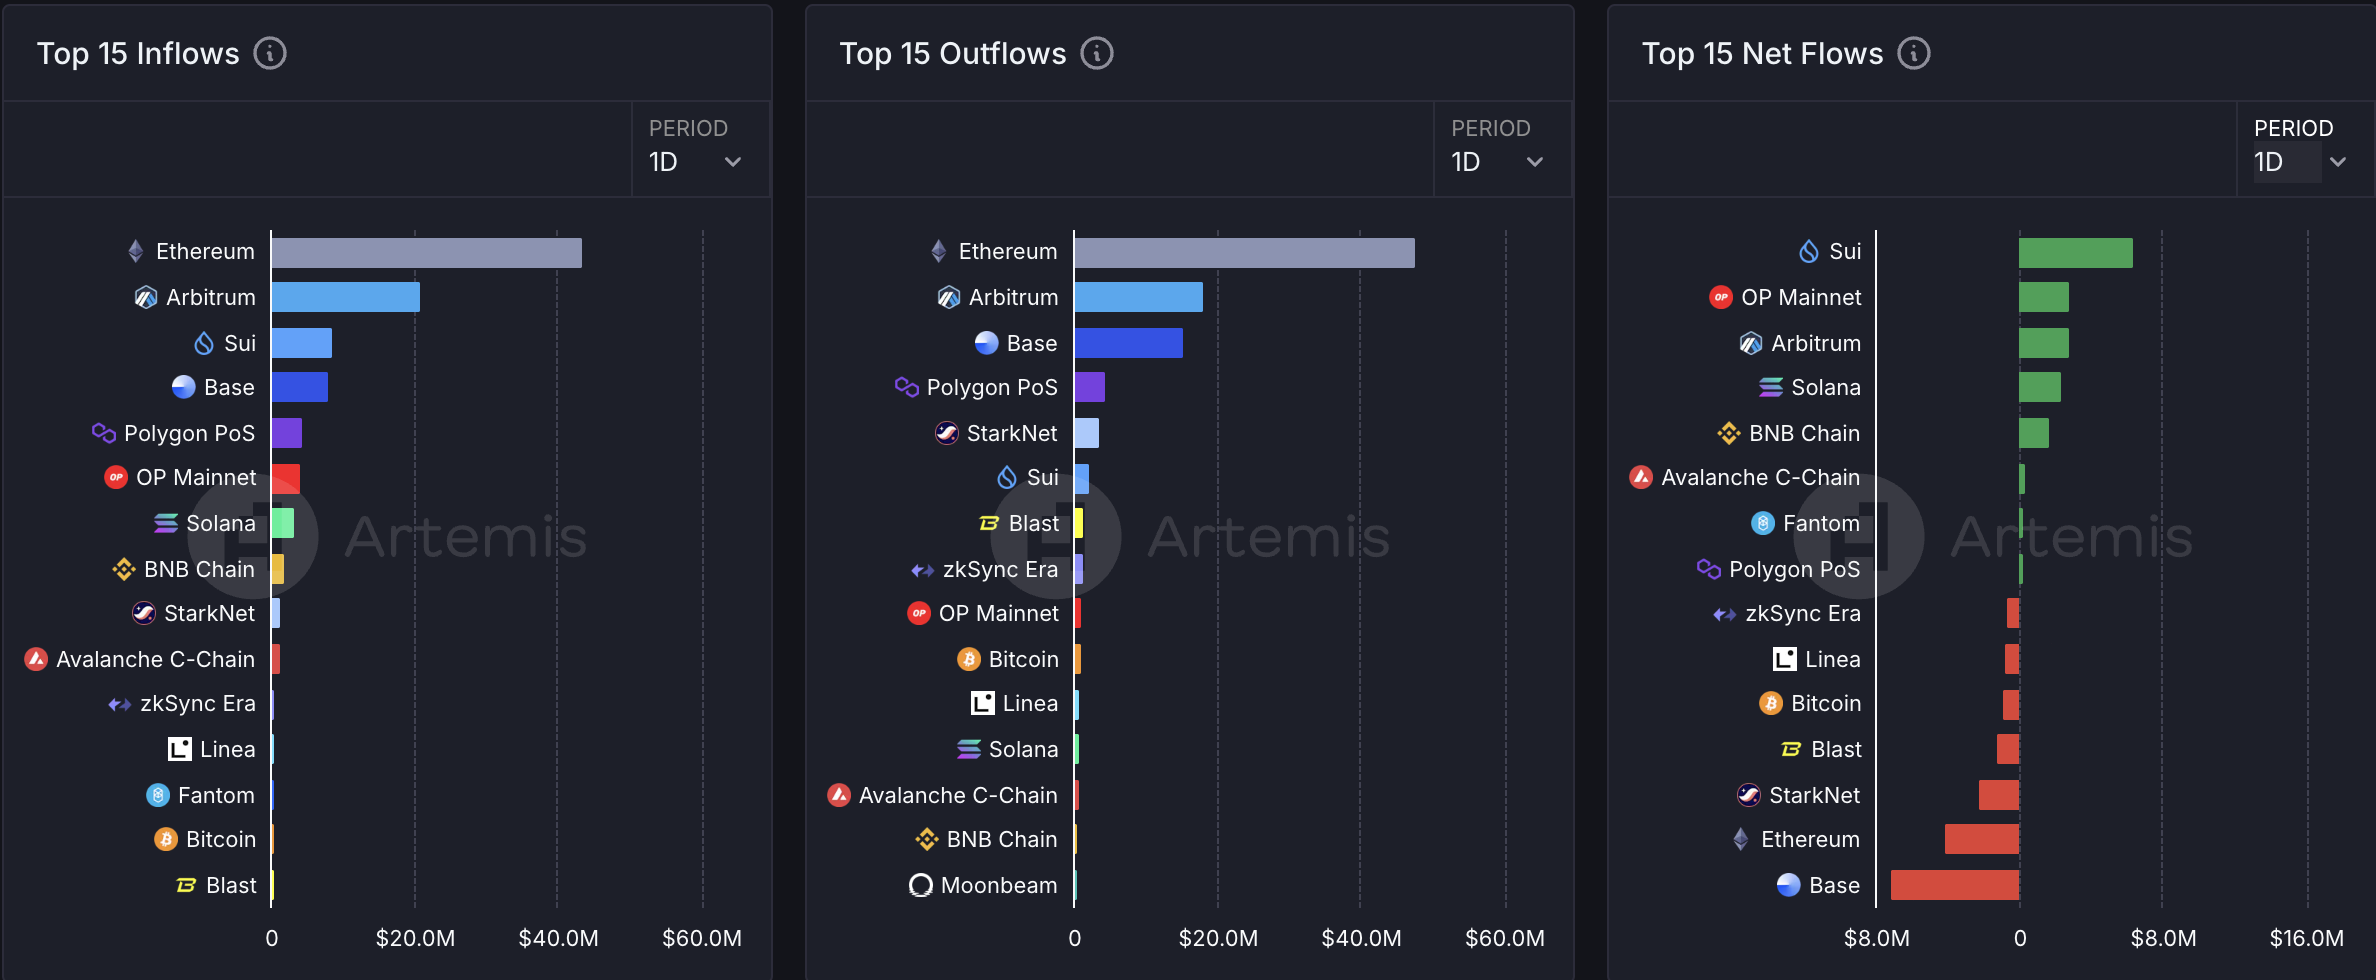Image resolution: width=2376 pixels, height=980 pixels.
Task: Click the zkSync Era label in Outflows
Action: pyautogui.click(x=1000, y=569)
